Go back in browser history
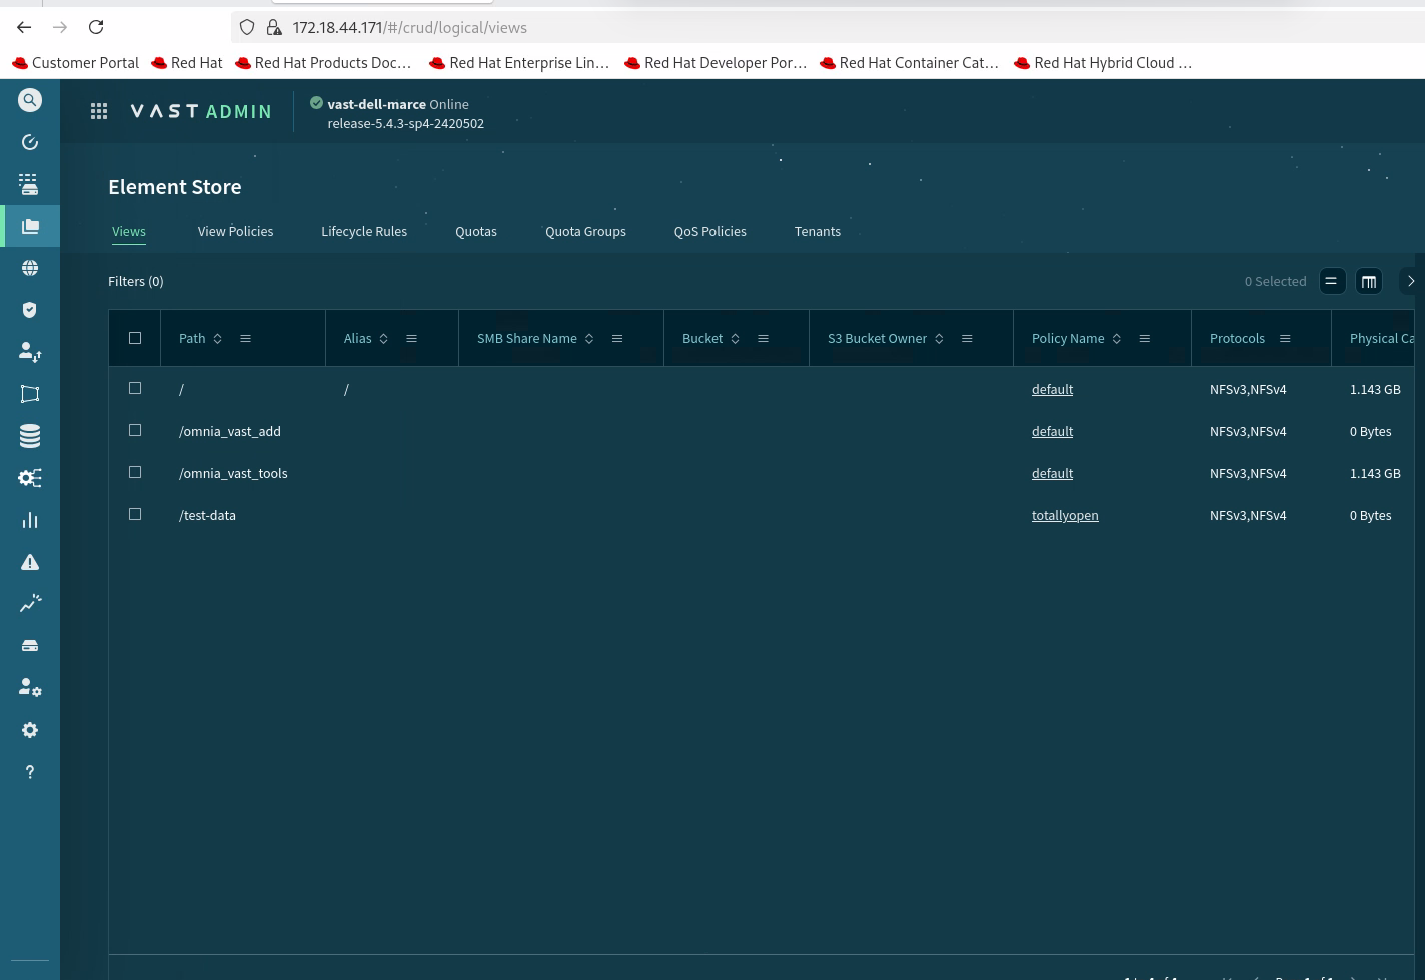1425x980 pixels. pyautogui.click(x=24, y=27)
